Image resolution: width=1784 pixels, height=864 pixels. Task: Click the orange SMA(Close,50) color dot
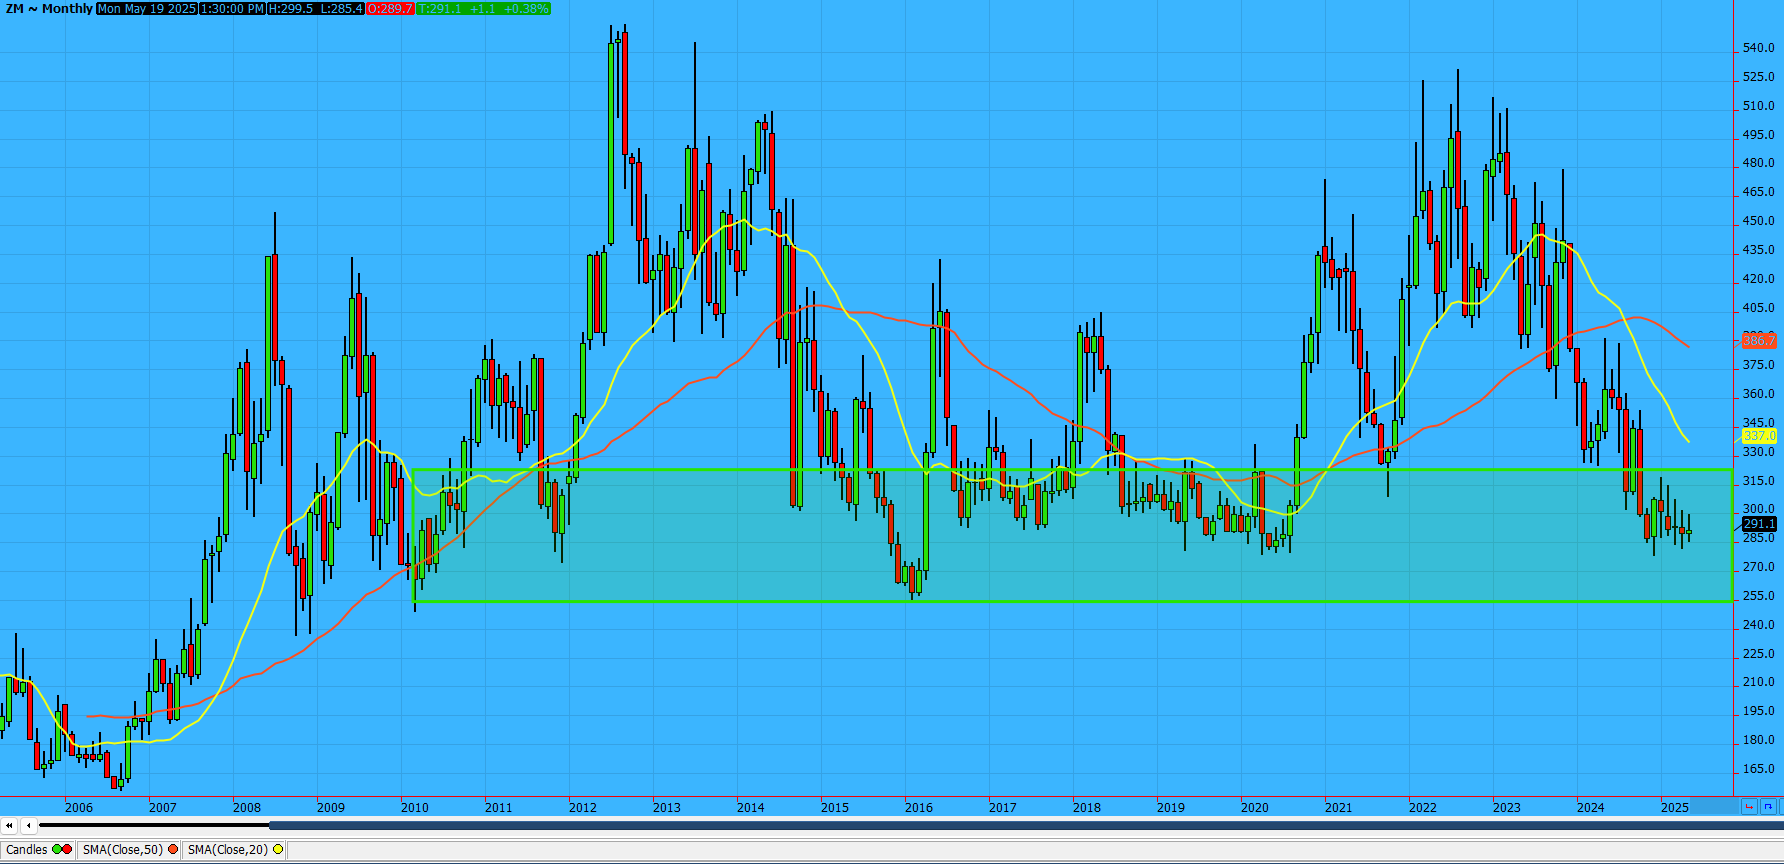[x=173, y=850]
